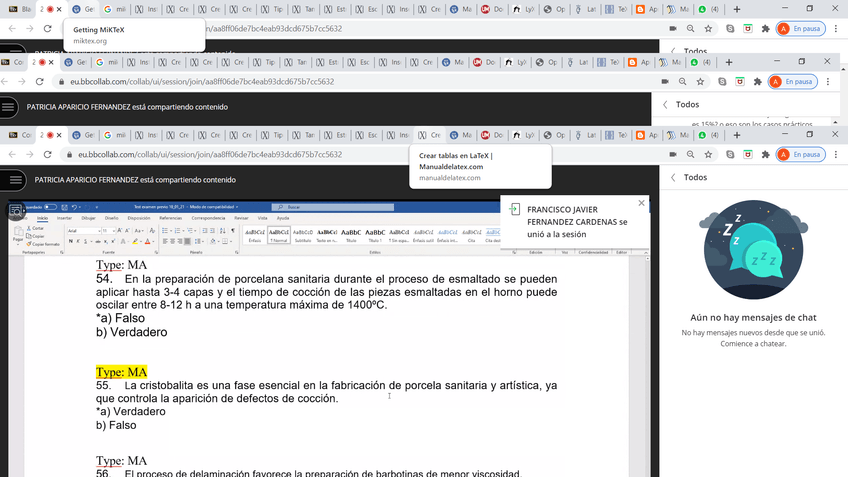Click the font color swatch in Word ribbon
The width and height of the screenshot is (848, 477).
147,241
